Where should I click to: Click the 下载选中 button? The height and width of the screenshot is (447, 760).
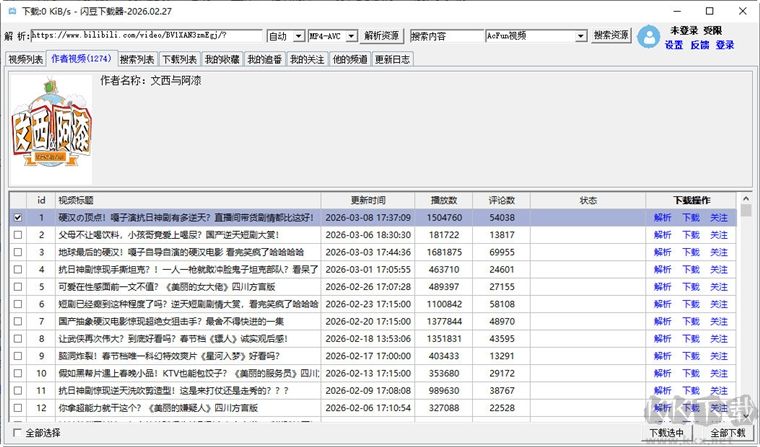point(666,432)
